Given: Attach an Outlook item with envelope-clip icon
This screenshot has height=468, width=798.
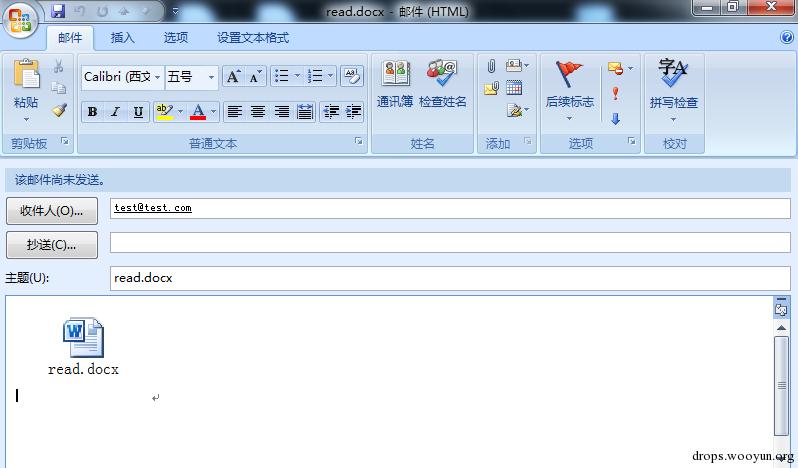Looking at the screenshot, I should (491, 89).
